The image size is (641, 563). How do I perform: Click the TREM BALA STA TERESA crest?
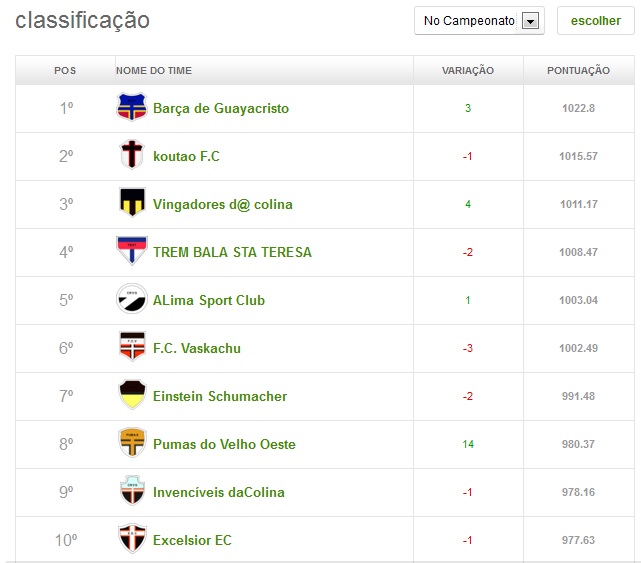click(x=131, y=252)
